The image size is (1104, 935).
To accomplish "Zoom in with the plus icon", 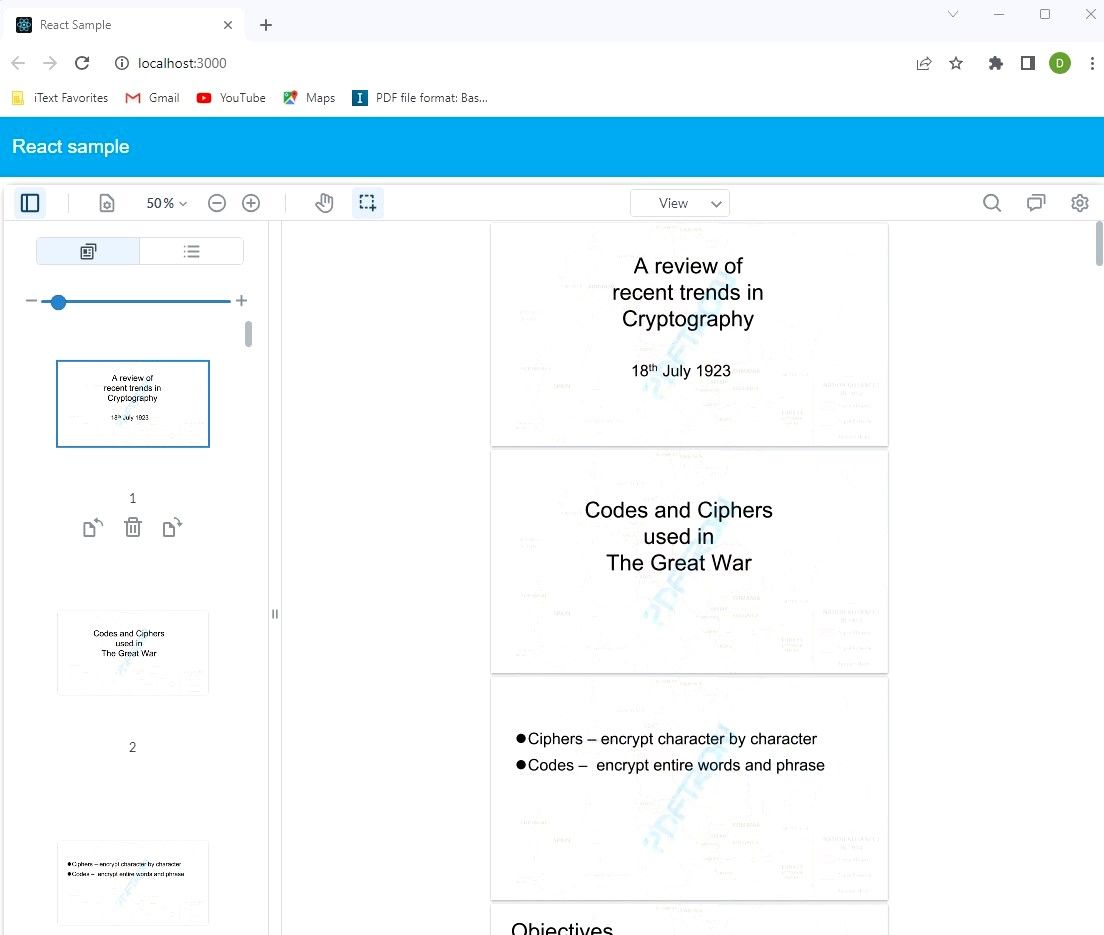I will click(x=251, y=202).
